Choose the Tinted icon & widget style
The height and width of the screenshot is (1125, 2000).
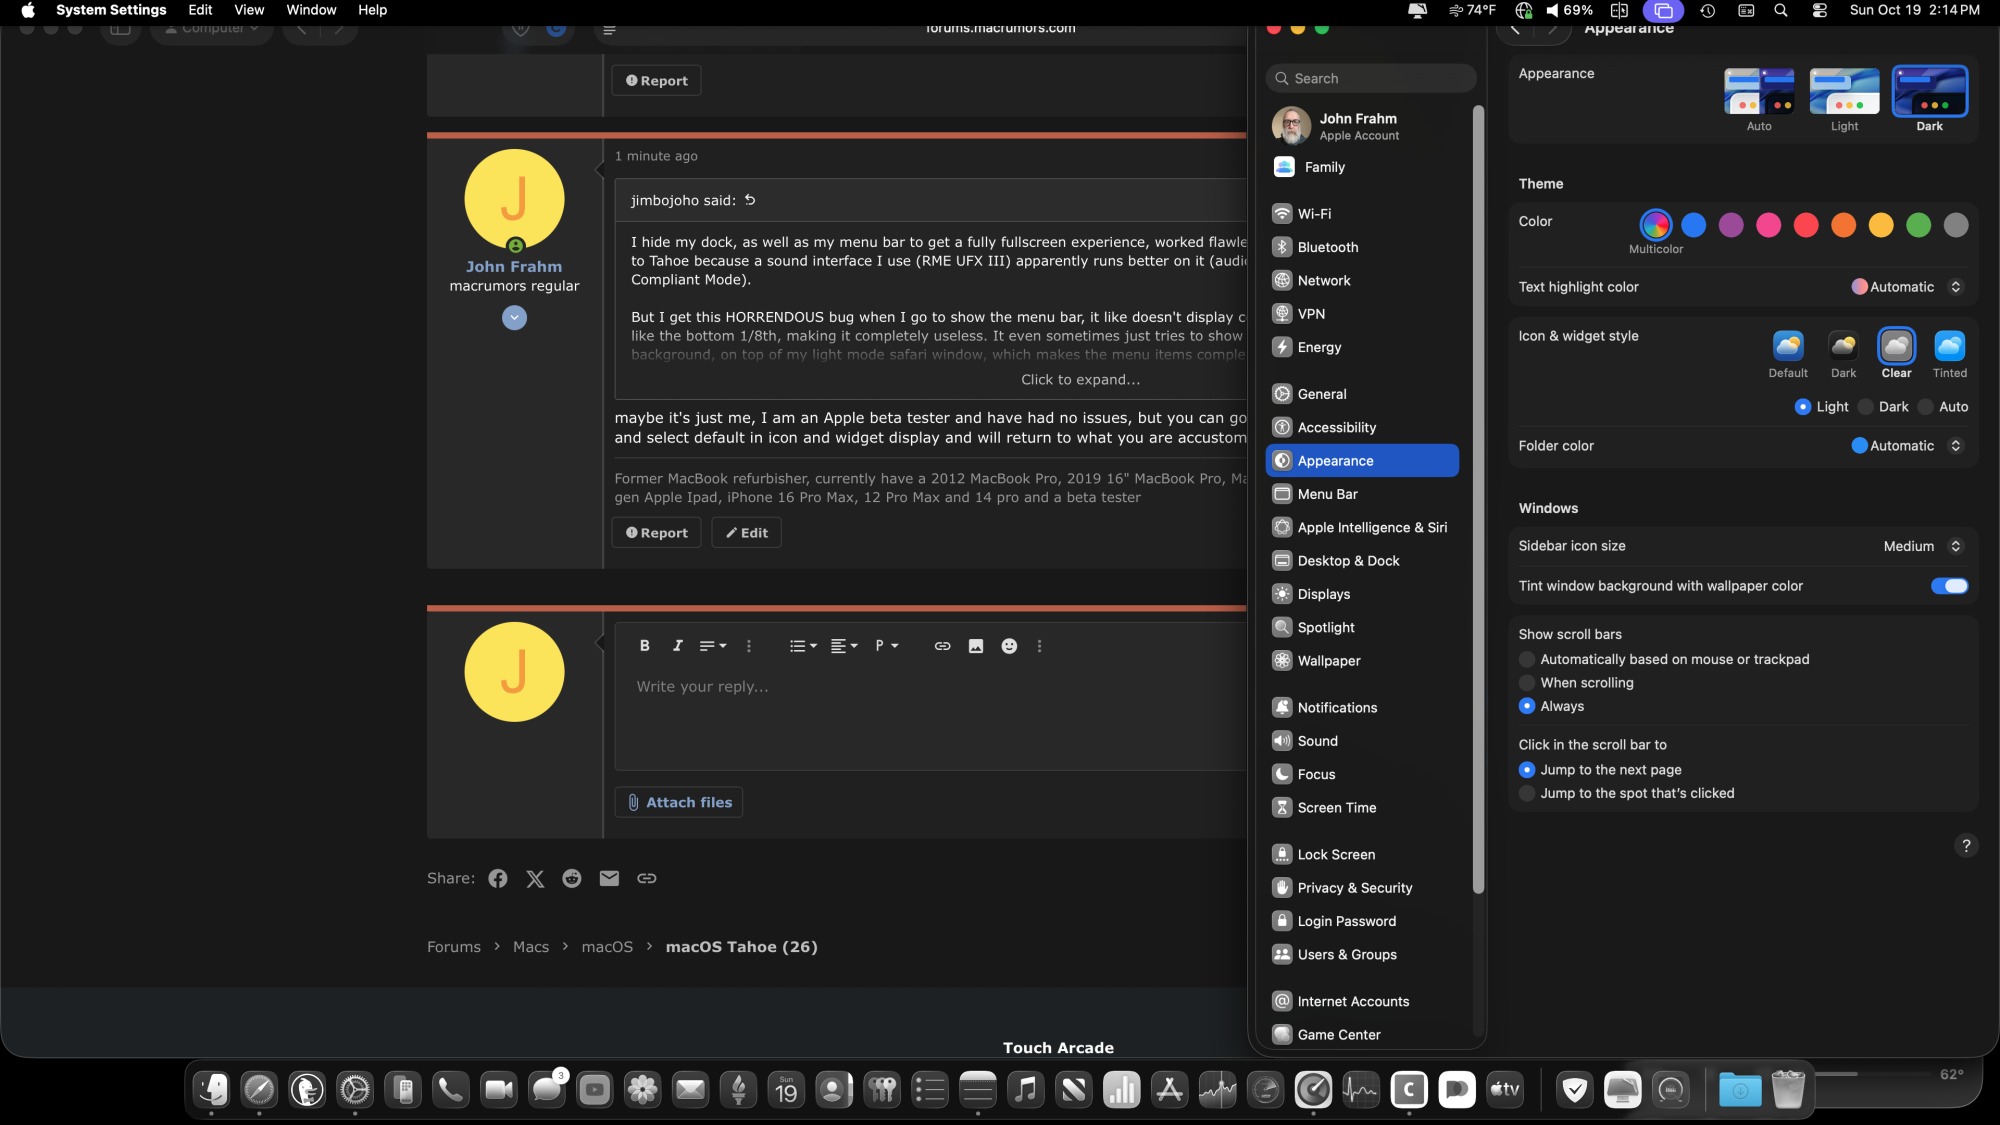coord(1949,347)
